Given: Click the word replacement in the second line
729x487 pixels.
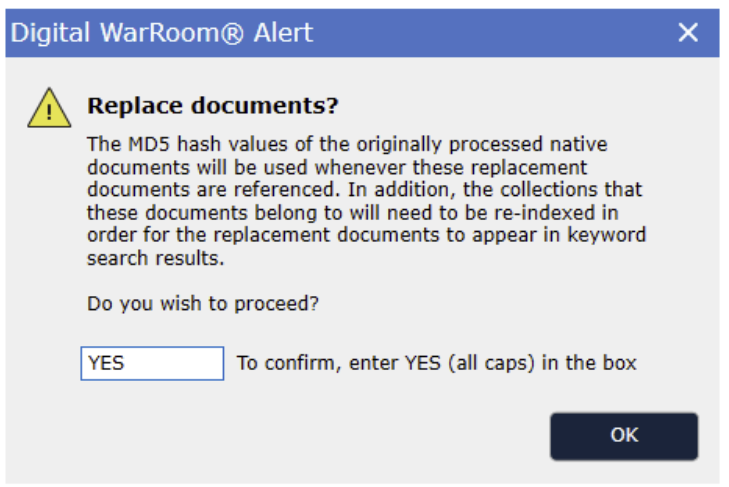Looking at the screenshot, I should click(x=532, y=167).
